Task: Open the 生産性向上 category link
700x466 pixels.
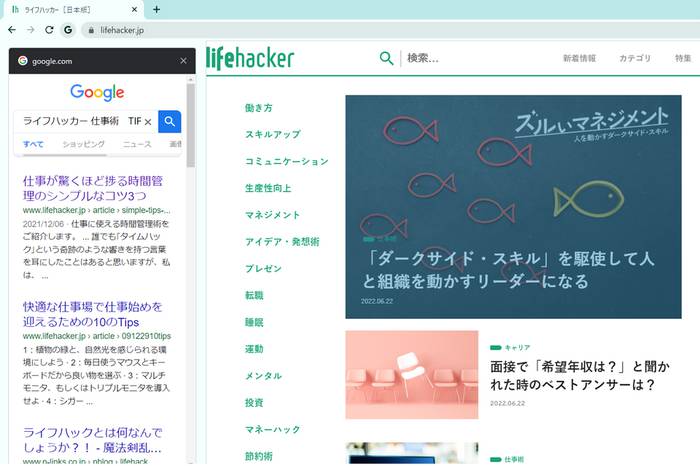Action: coord(268,188)
